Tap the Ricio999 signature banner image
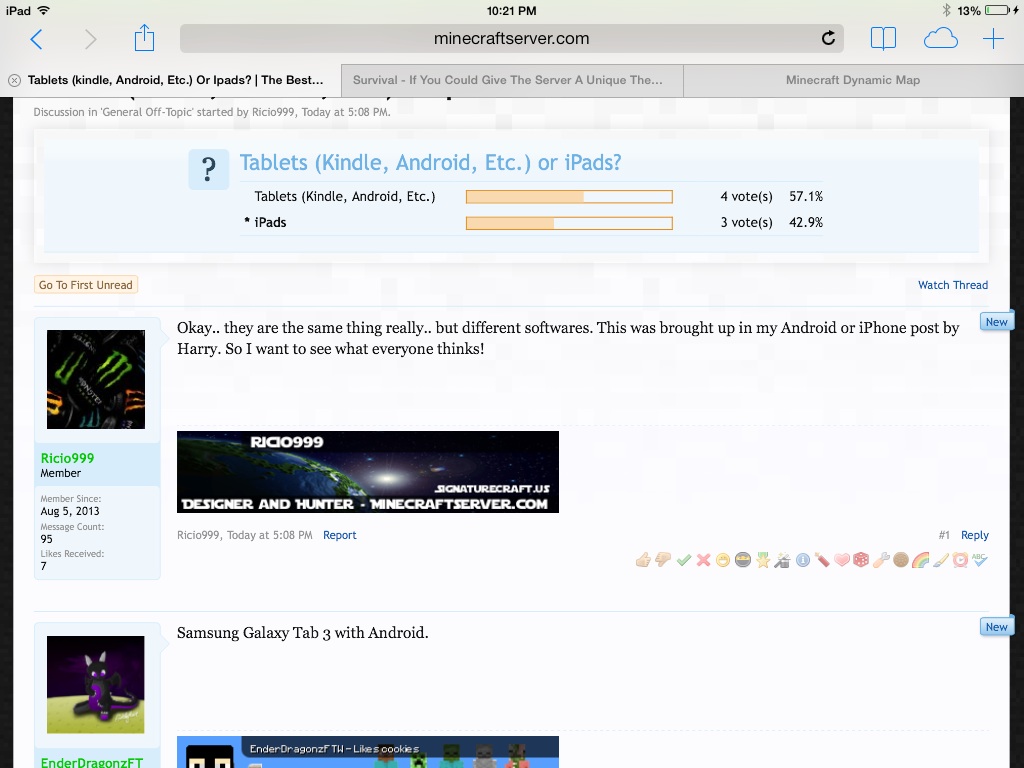1024x768 pixels. tap(368, 472)
